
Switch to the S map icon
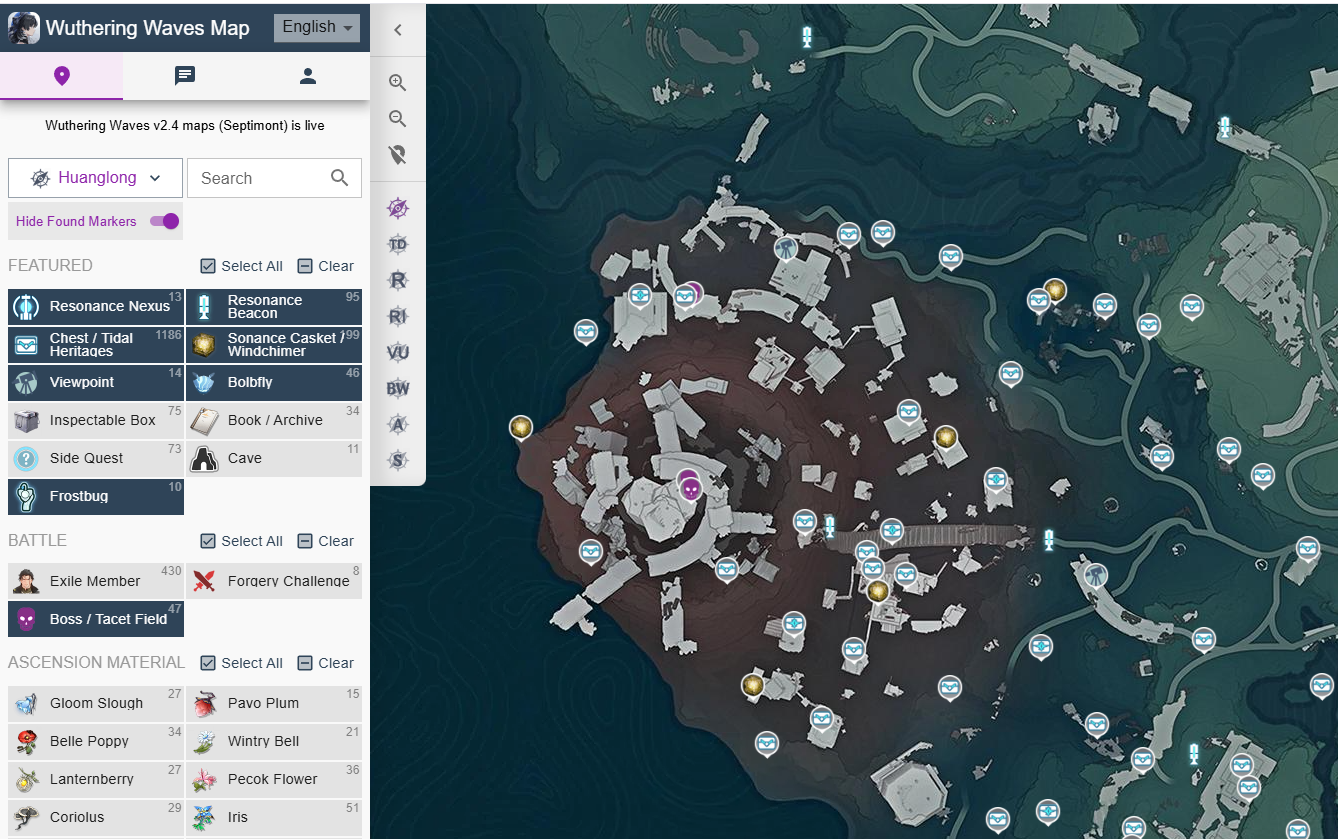point(398,460)
